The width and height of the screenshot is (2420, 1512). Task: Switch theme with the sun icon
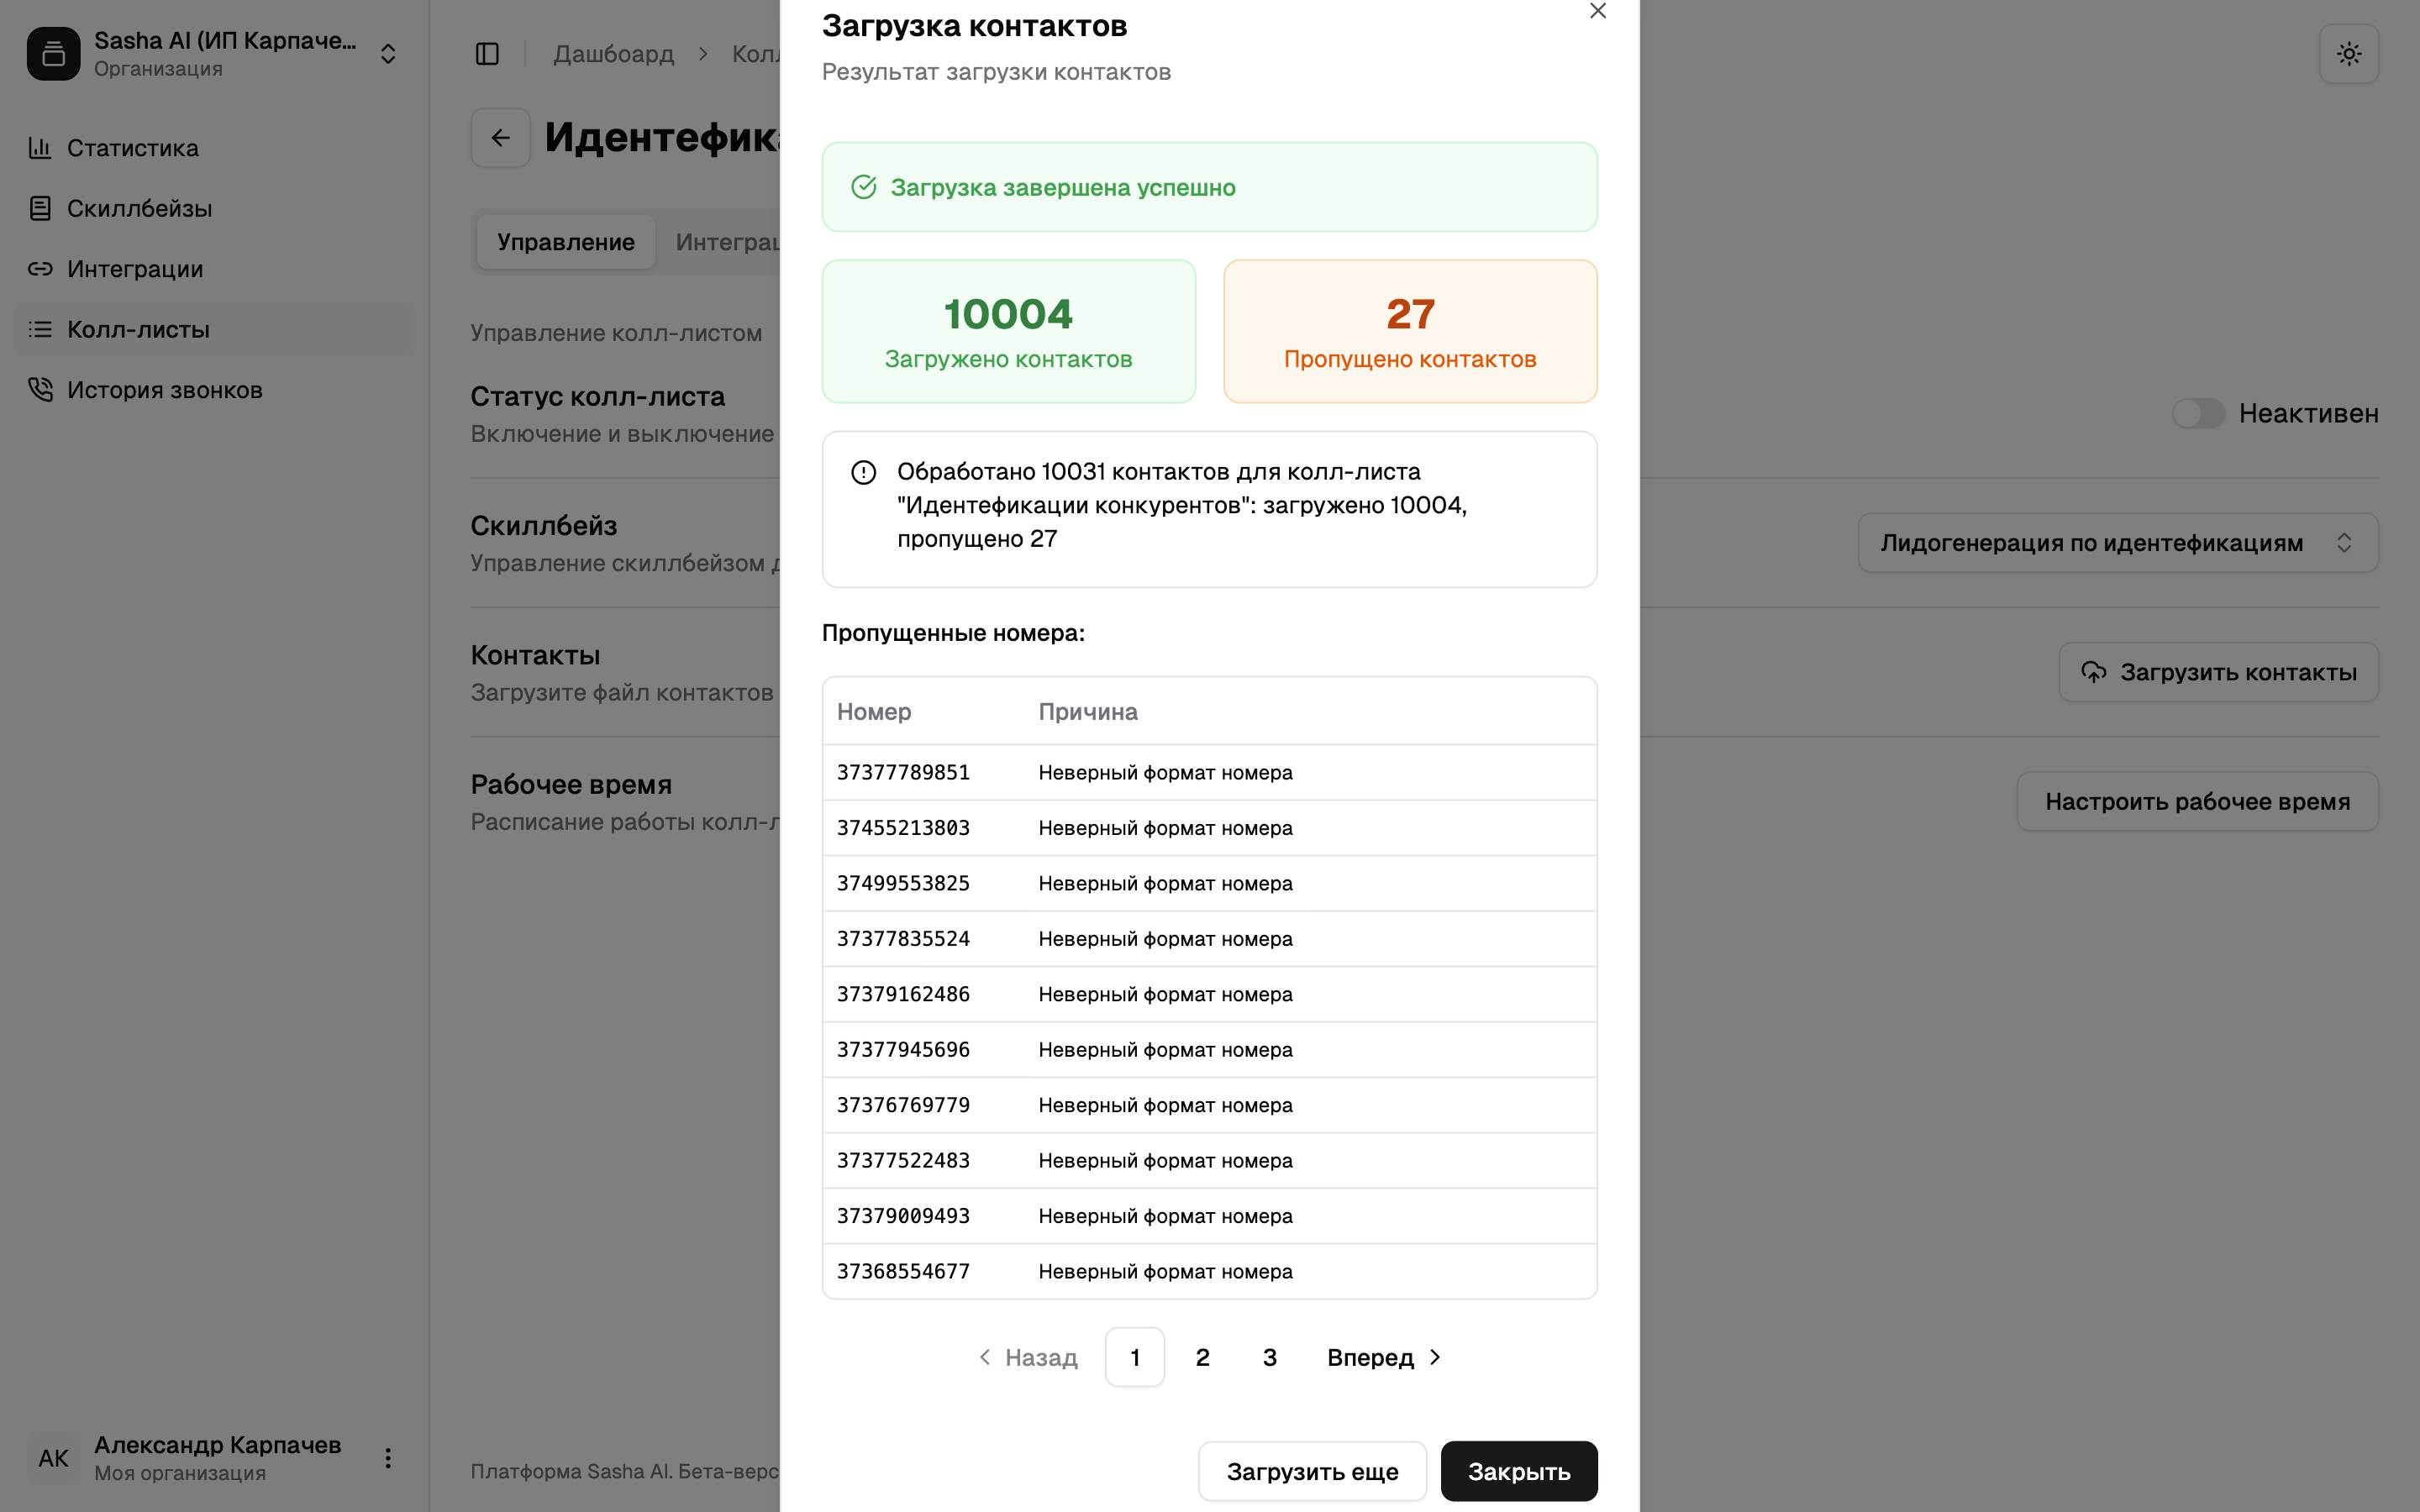tap(2348, 54)
